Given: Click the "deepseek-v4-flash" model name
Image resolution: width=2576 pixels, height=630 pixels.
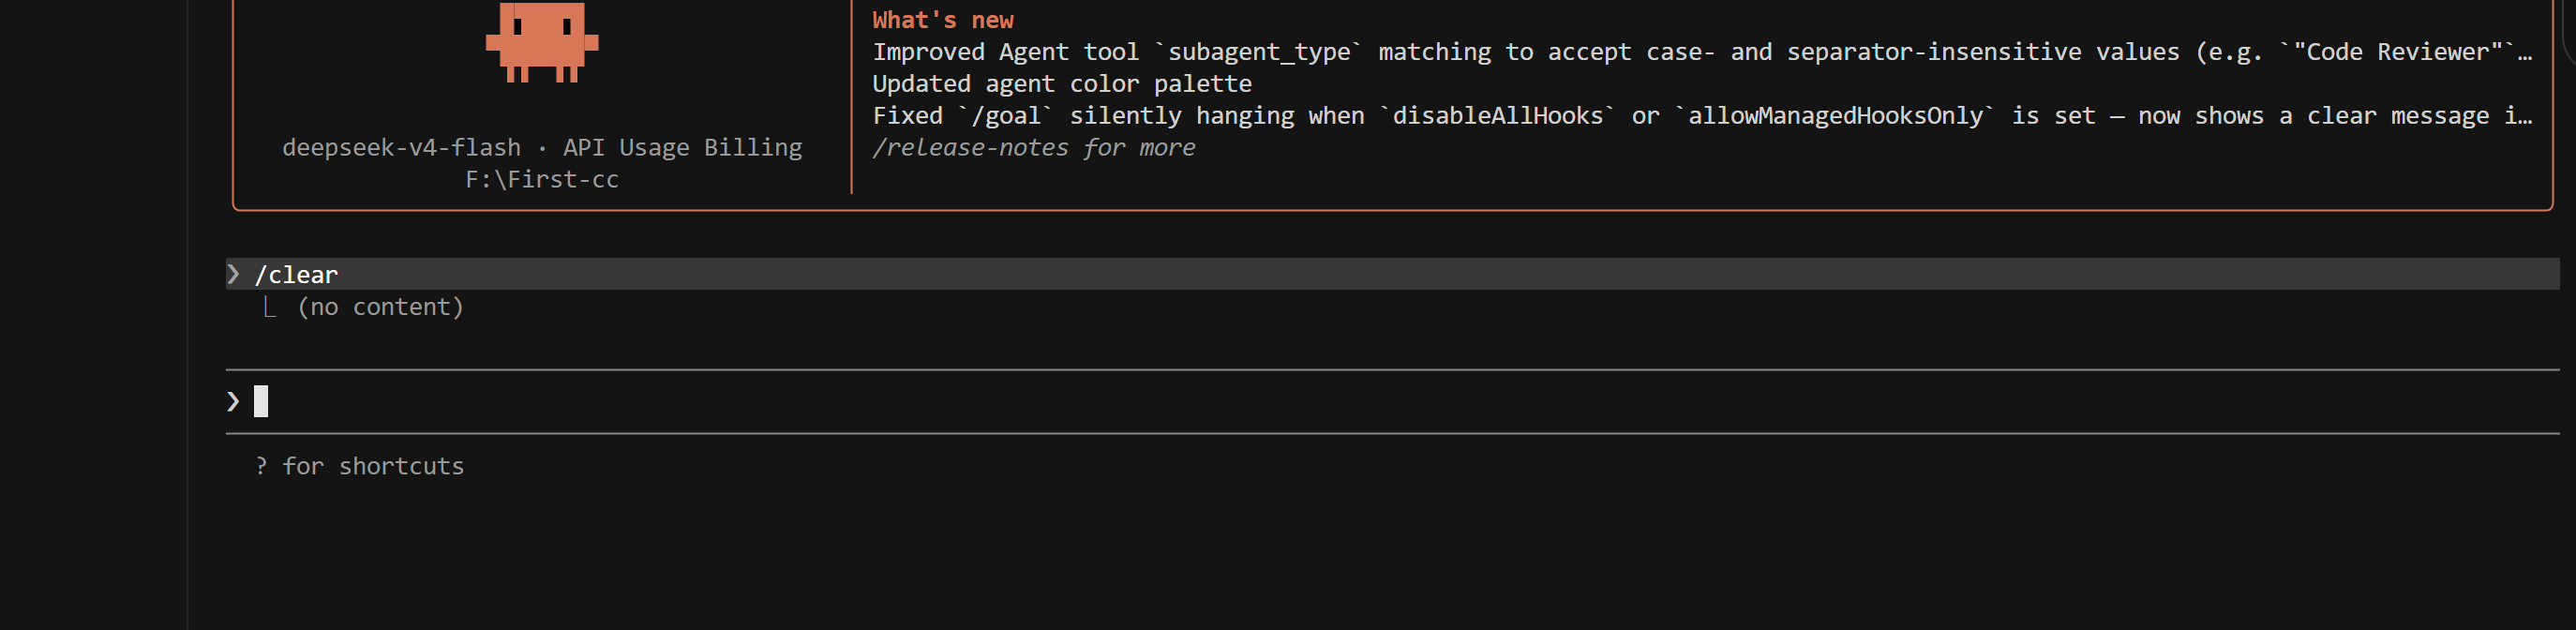Looking at the screenshot, I should (x=401, y=148).
